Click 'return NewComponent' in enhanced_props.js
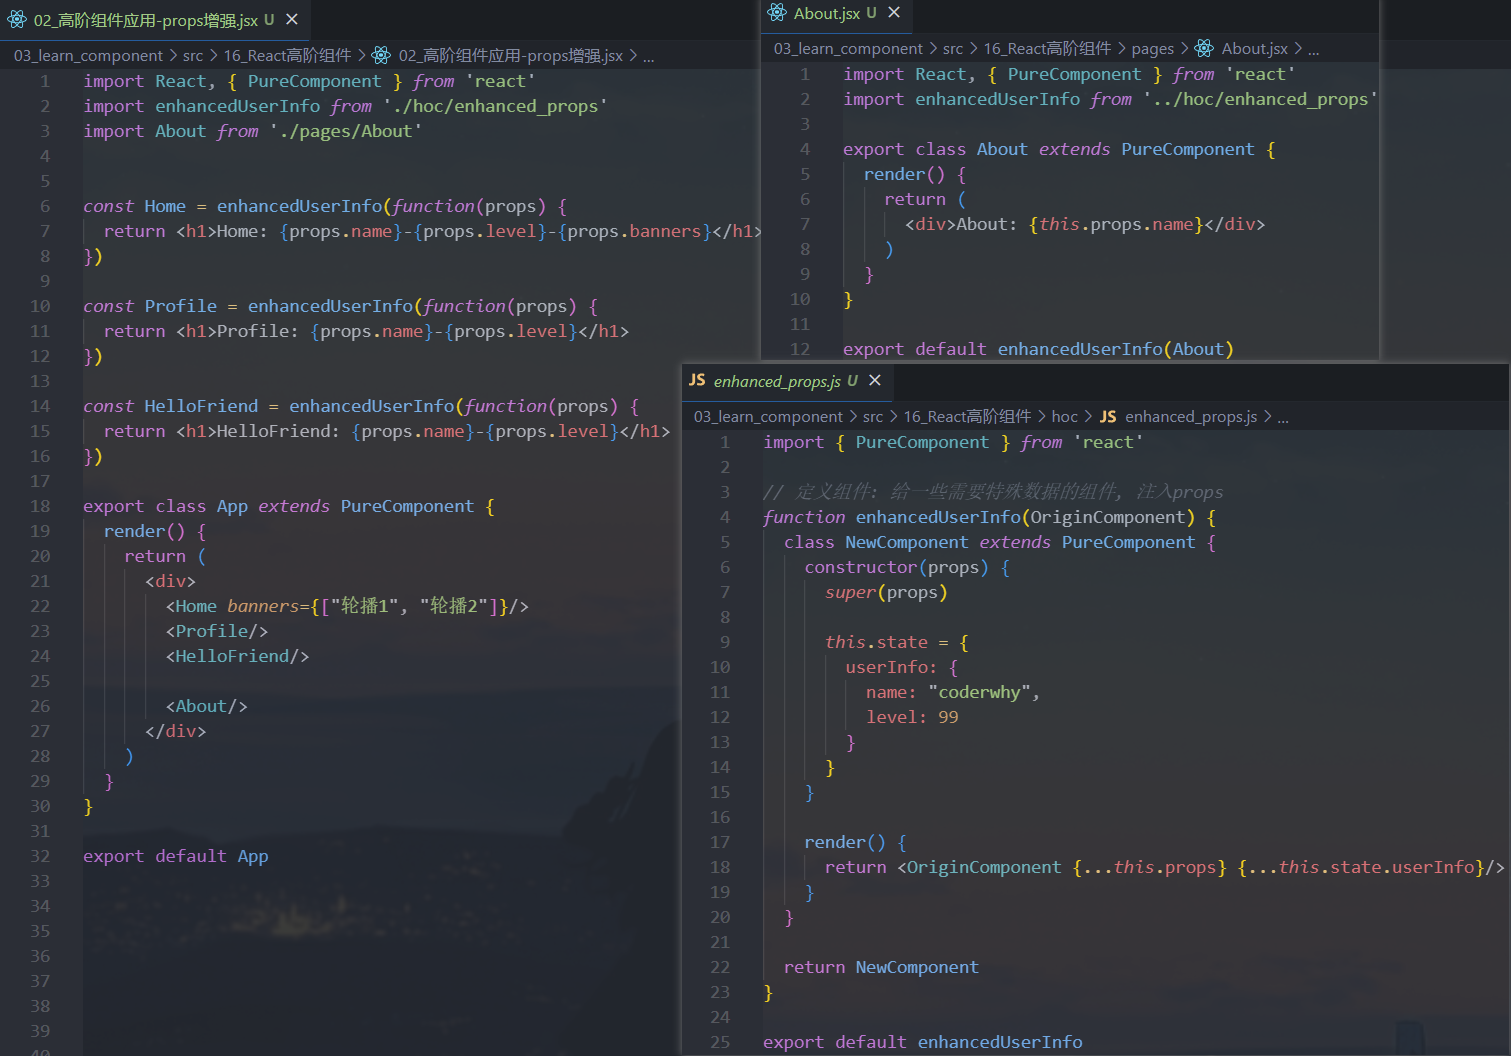The height and width of the screenshot is (1056, 1511). coord(881,967)
